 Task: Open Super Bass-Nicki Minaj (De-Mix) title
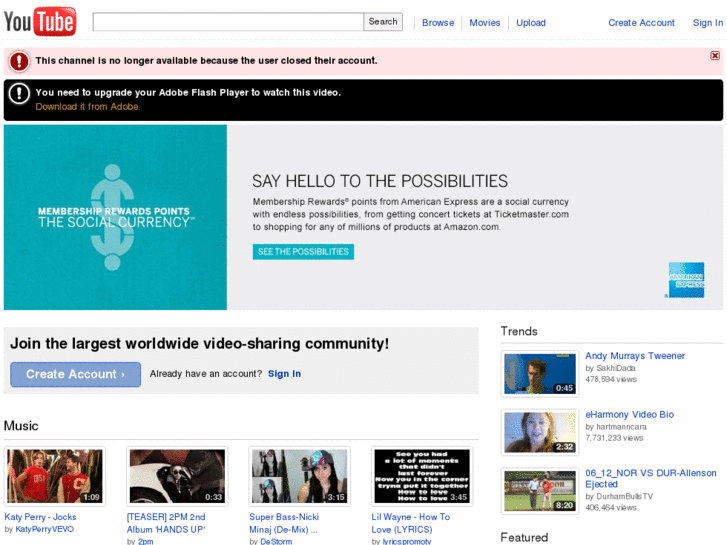tap(284, 523)
